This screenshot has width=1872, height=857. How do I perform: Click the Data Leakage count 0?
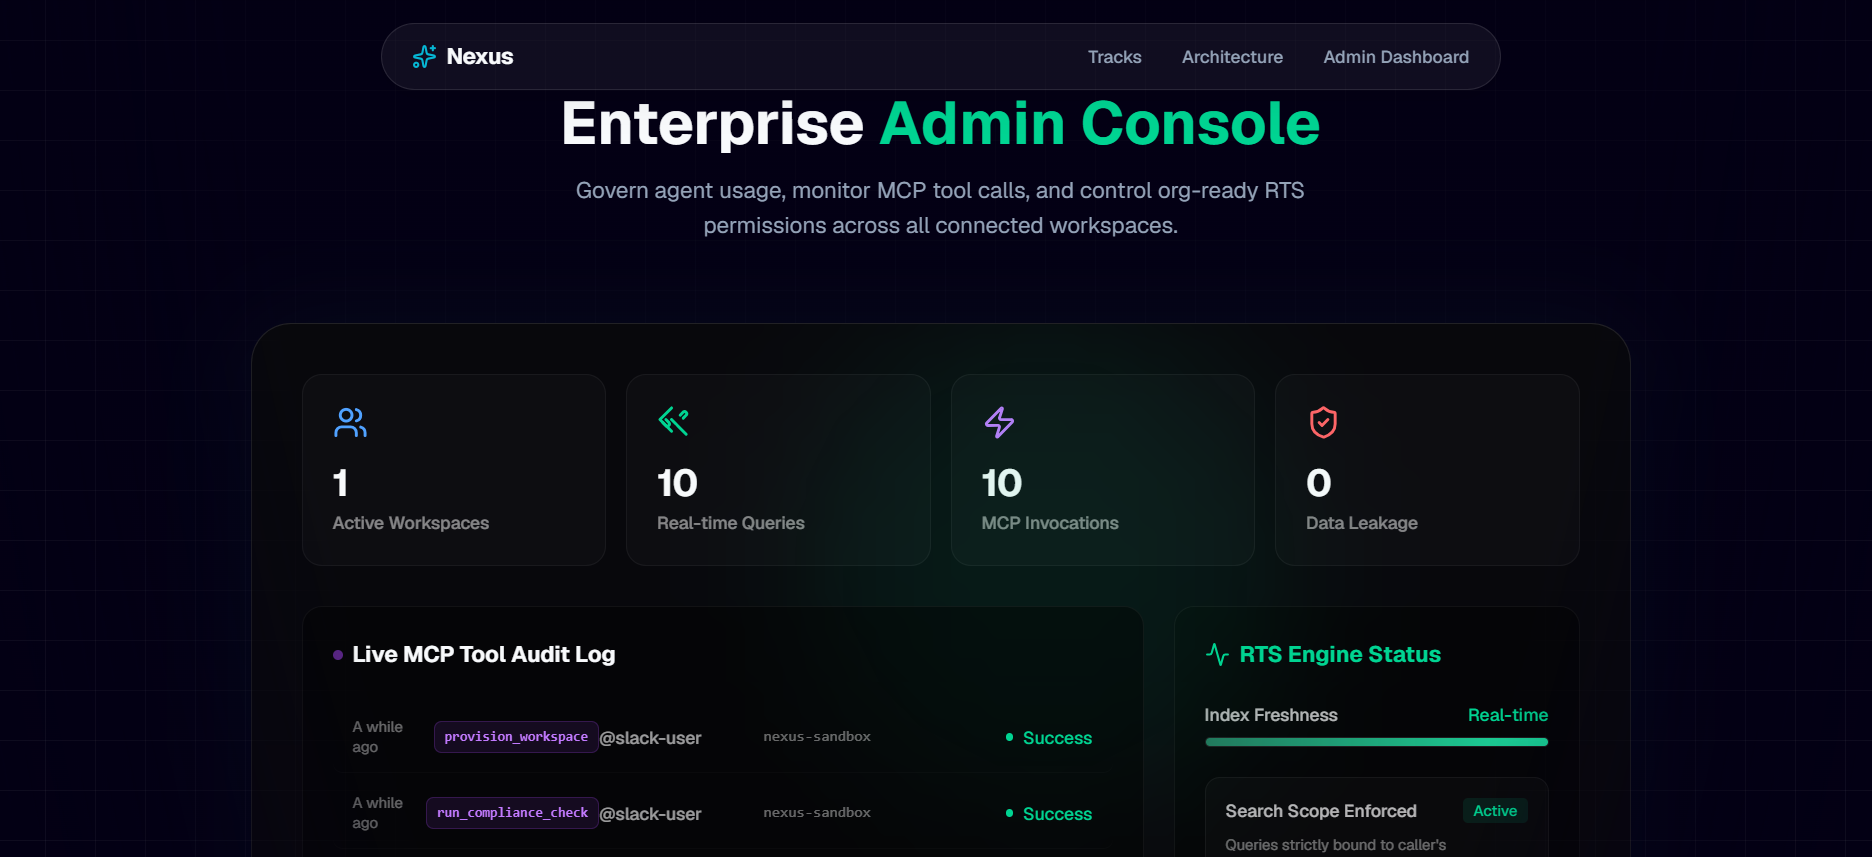[x=1319, y=484]
